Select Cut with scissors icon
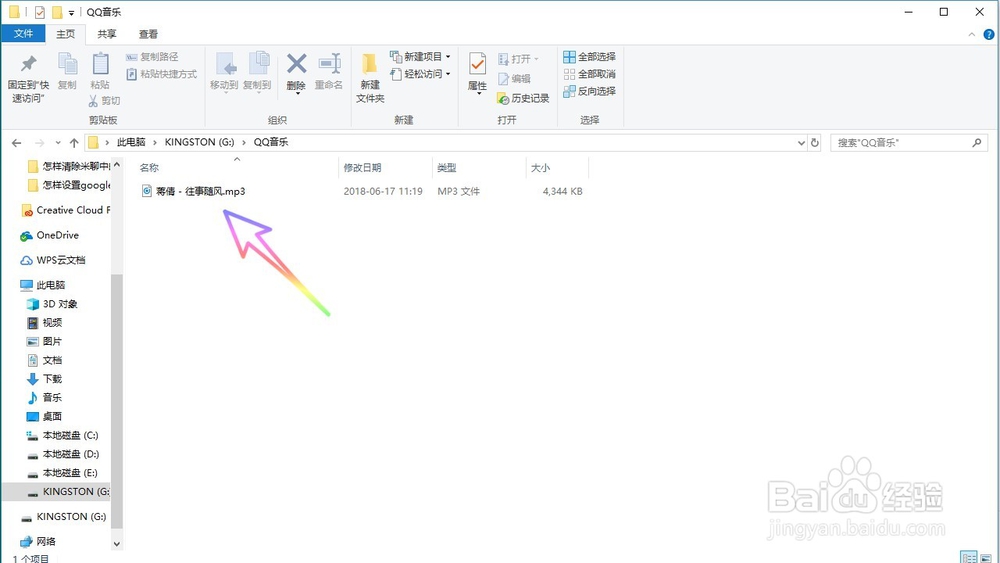The image size is (1000, 563). [105, 101]
